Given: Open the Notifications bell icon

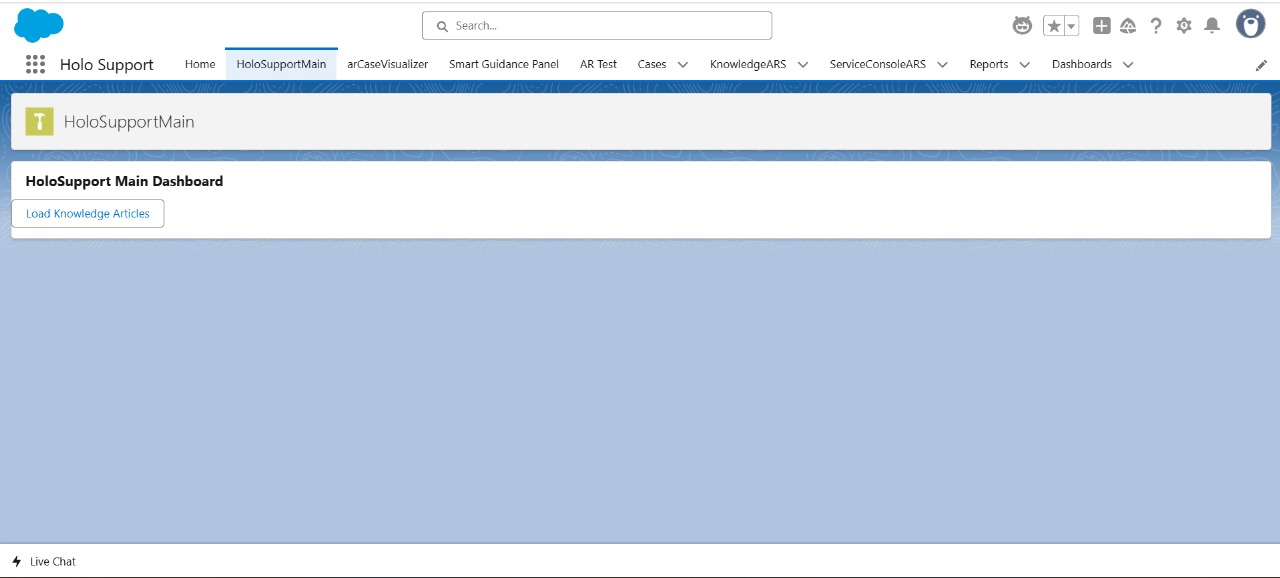Looking at the screenshot, I should [x=1212, y=26].
